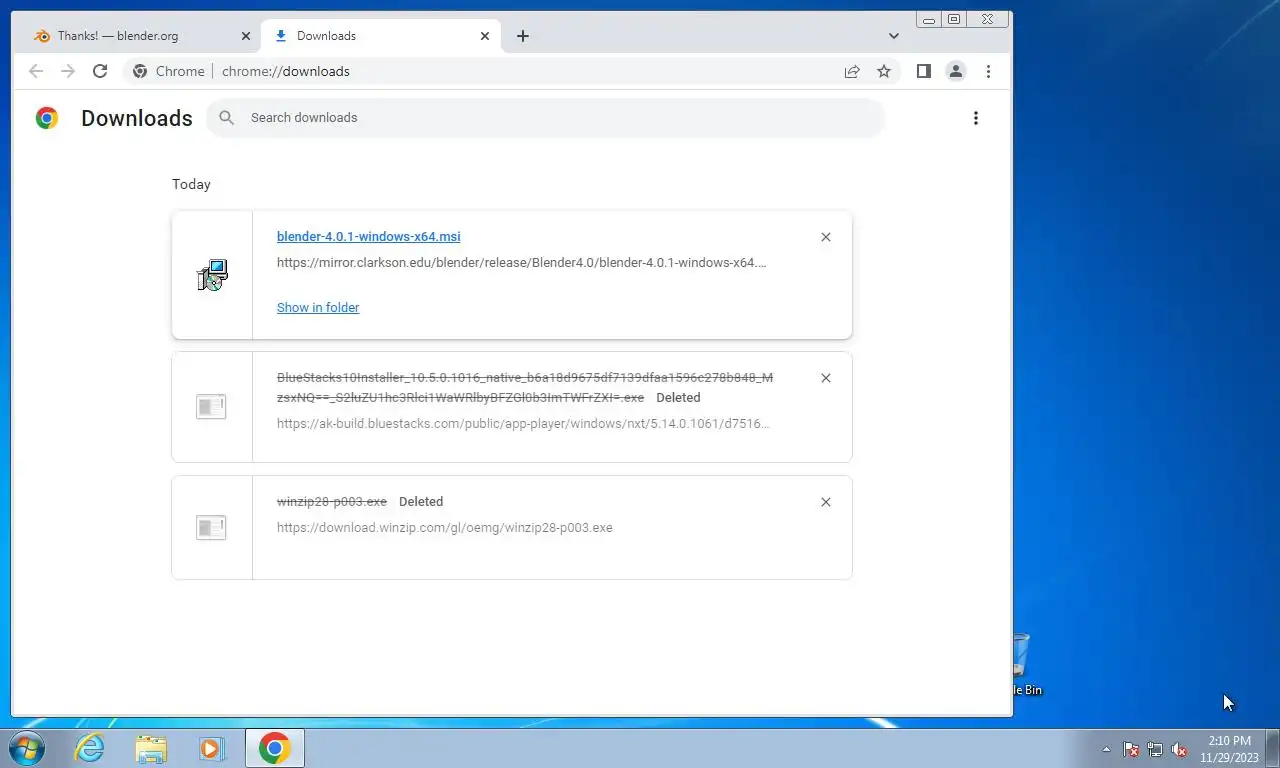Open the Action Center flag icon
Image resolution: width=1280 pixels, height=768 pixels.
(x=1131, y=749)
